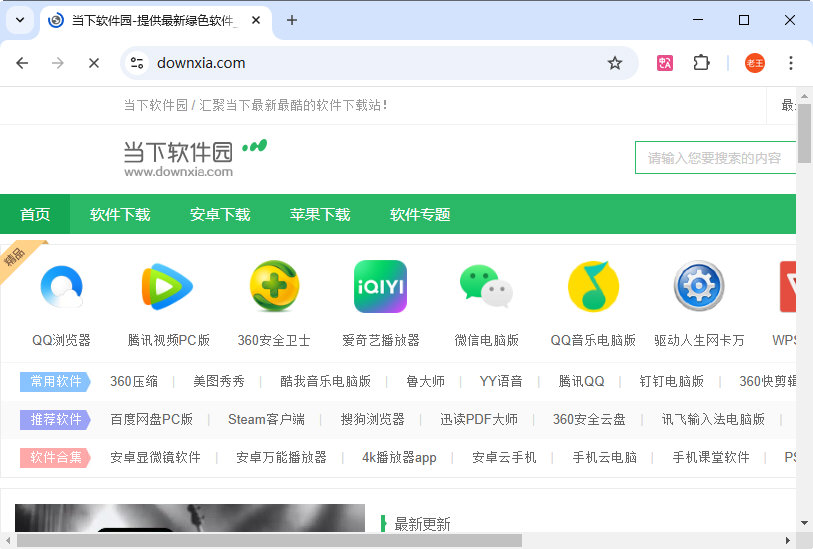
Task: Click the horizontal scrollbar right arrow
Action: [788, 540]
